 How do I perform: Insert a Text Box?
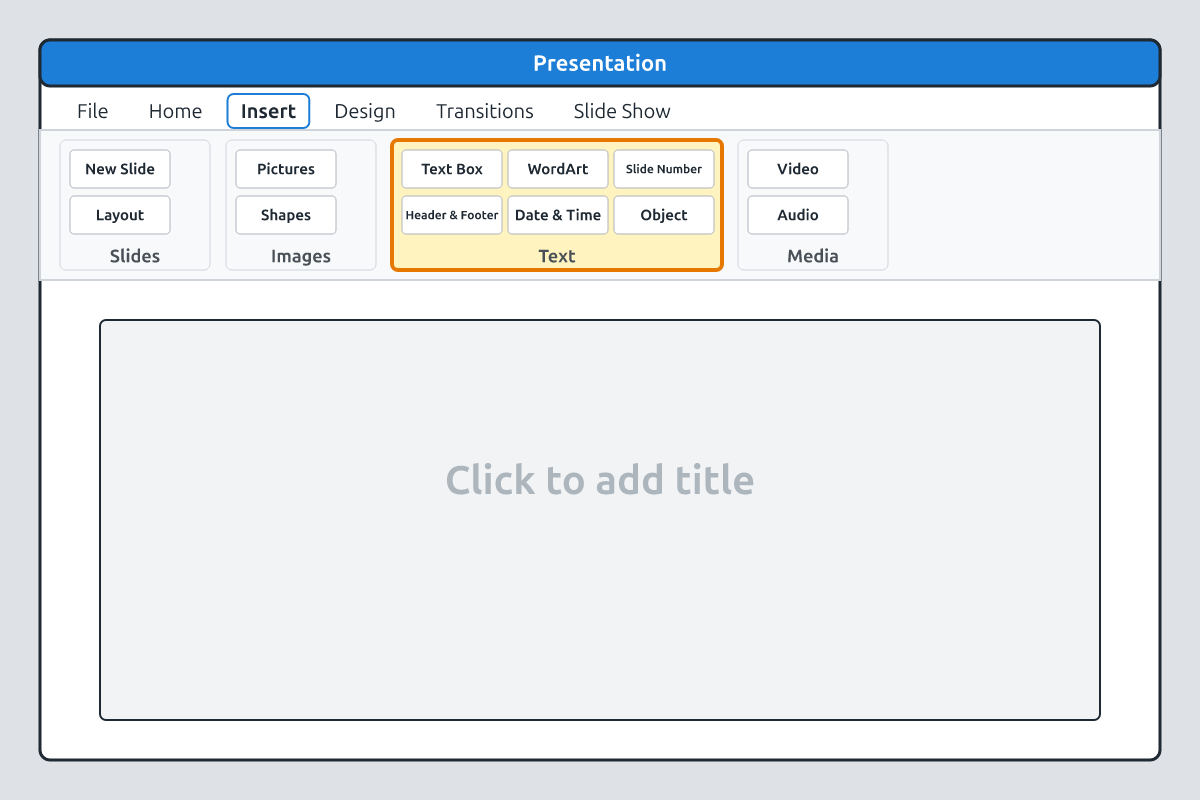(452, 169)
